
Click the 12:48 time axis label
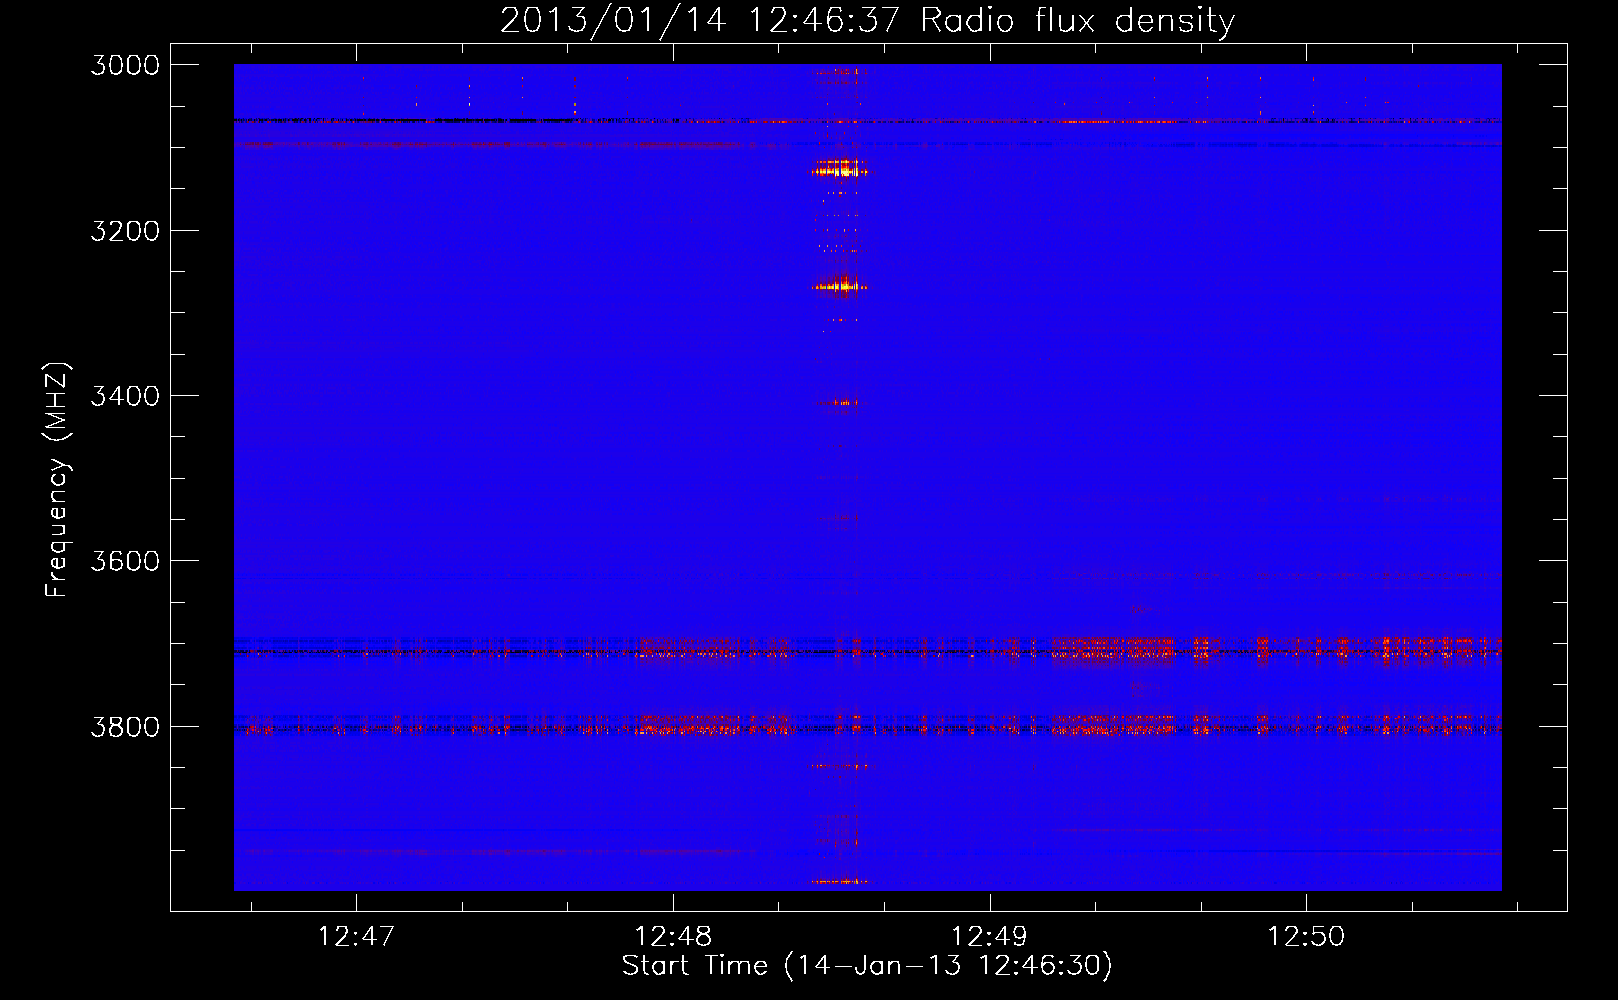[x=673, y=936]
